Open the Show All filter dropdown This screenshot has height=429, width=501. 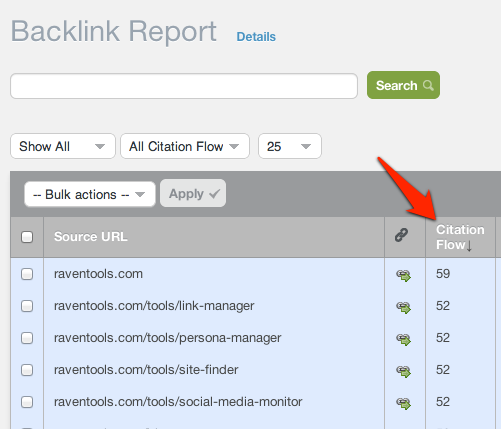63,146
